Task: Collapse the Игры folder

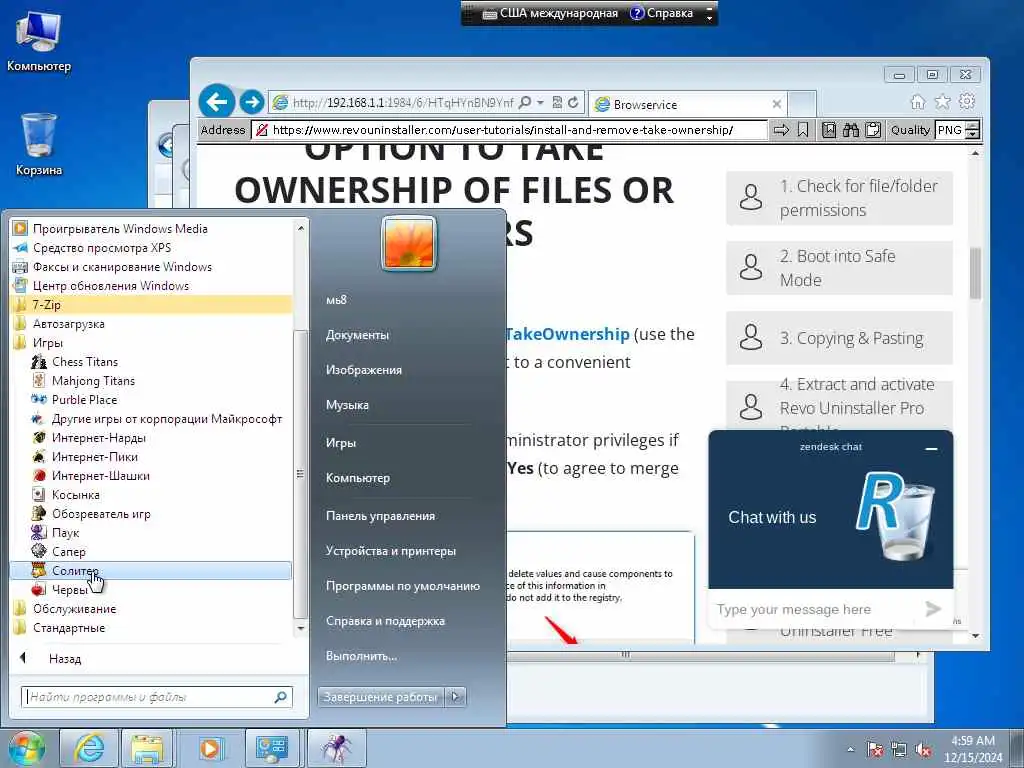Action: (x=48, y=343)
